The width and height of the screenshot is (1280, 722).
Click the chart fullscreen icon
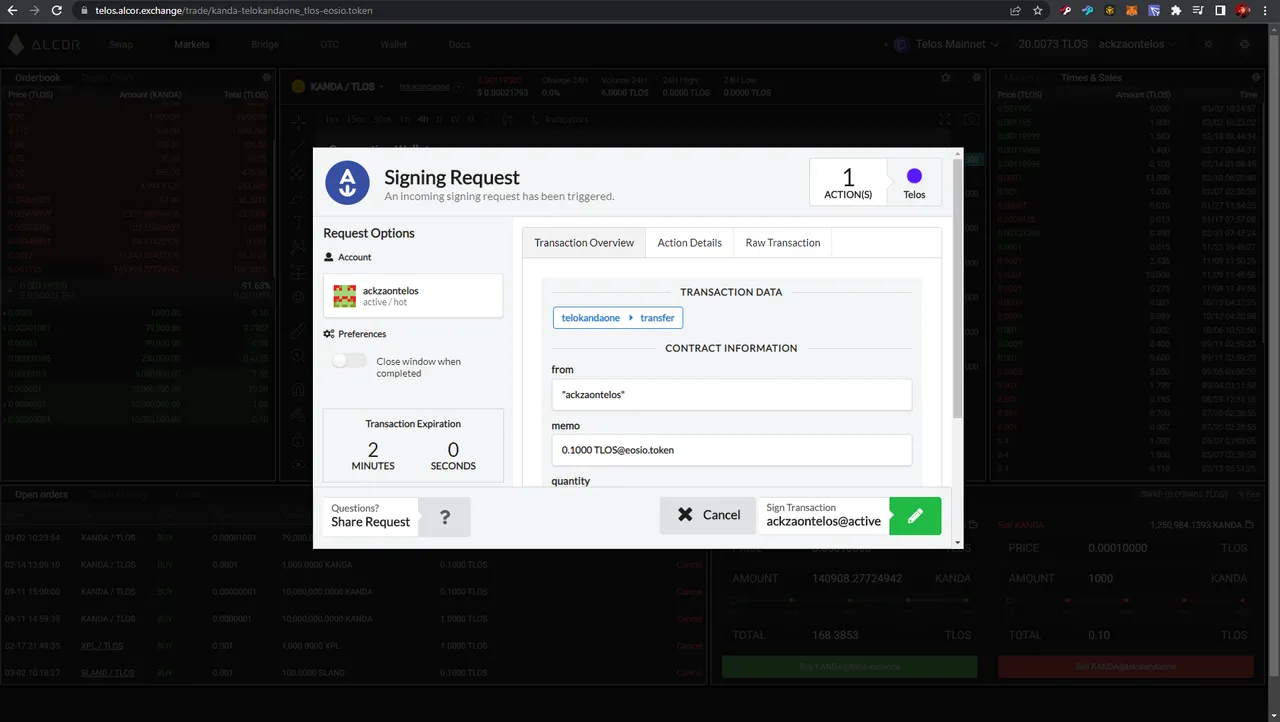(x=945, y=119)
